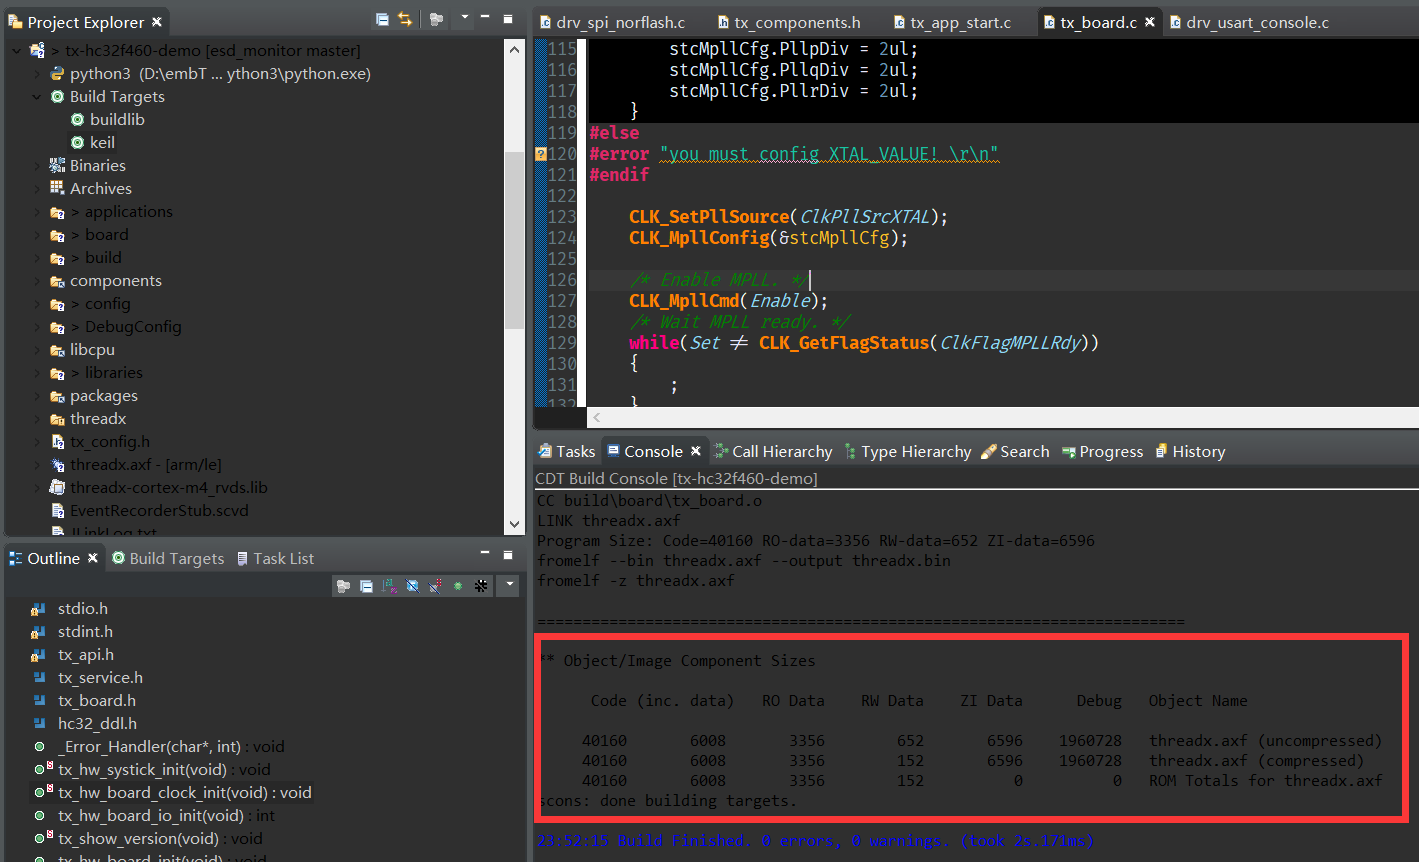Open the Tasks view tab
1419x862 pixels.
(567, 452)
